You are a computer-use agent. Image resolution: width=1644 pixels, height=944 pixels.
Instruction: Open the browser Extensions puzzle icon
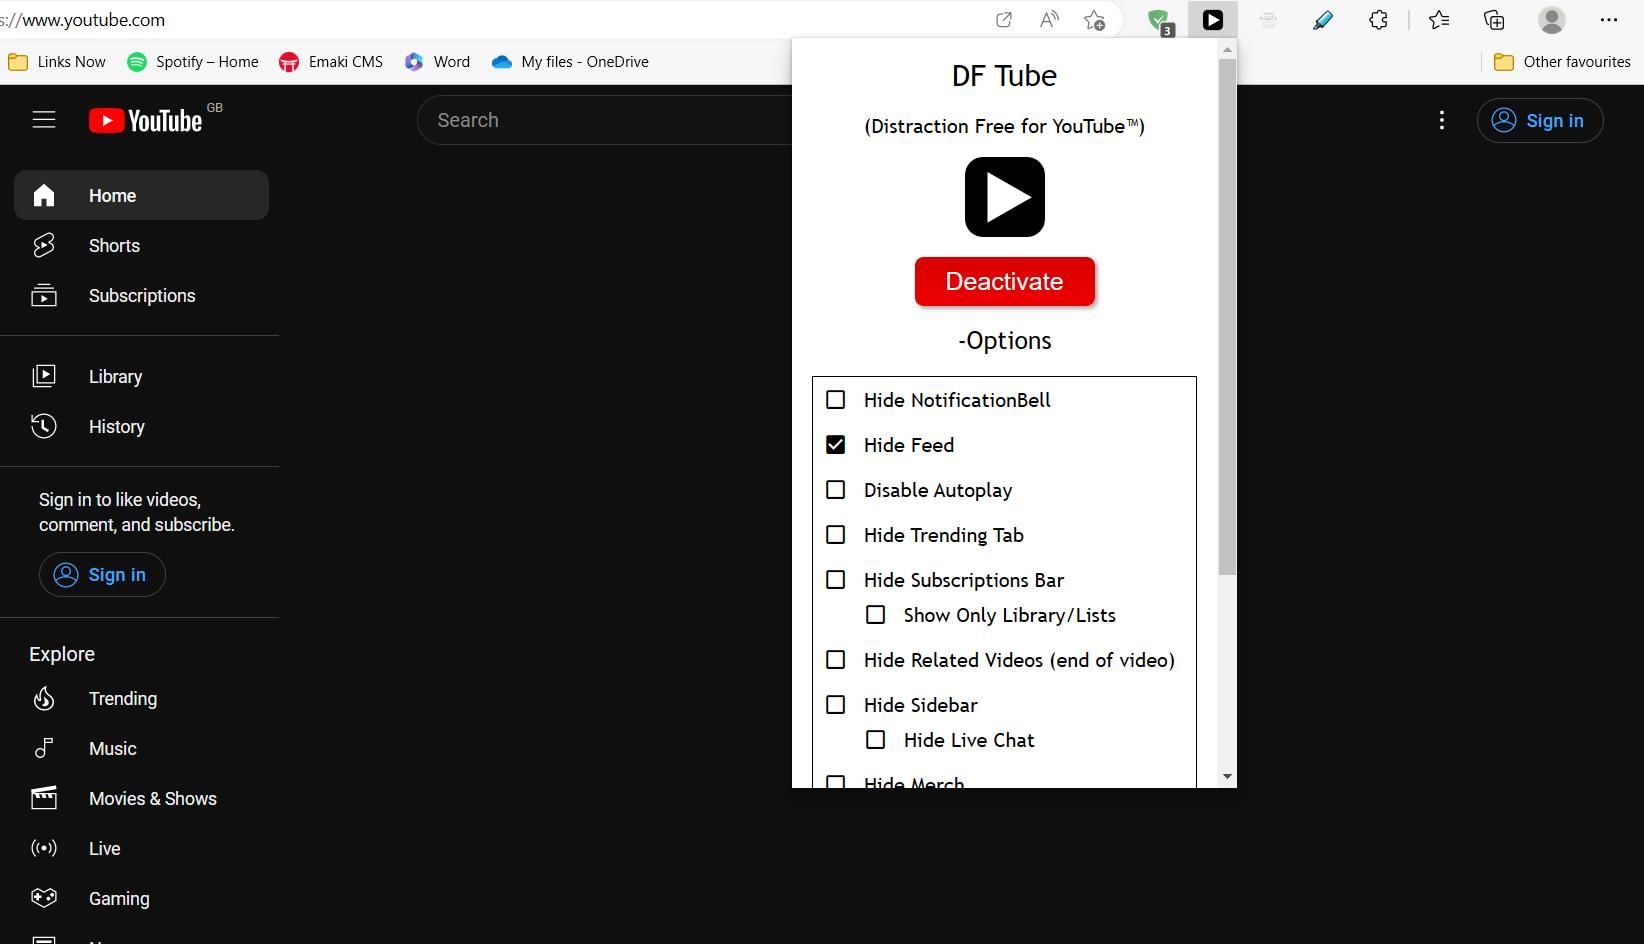point(1378,20)
